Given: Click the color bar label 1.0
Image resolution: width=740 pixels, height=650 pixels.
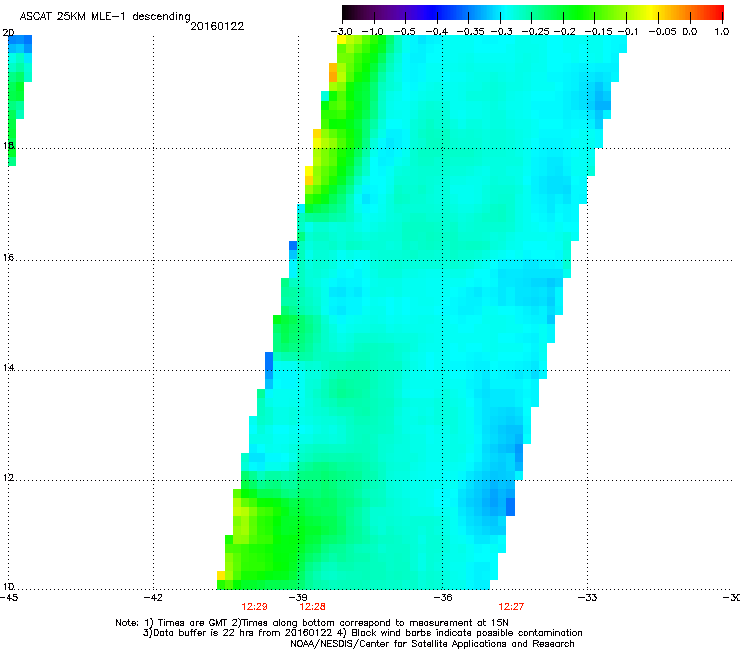Looking at the screenshot, I should [x=722, y=32].
